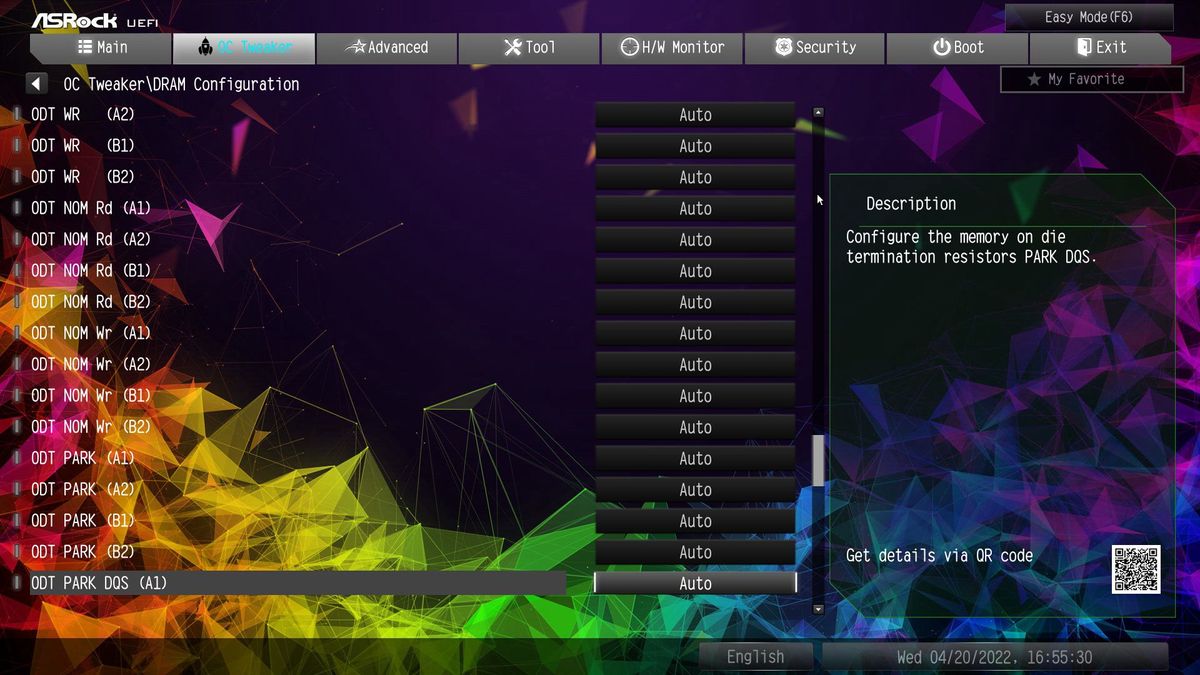The width and height of the screenshot is (1200, 675).
Task: Open the H/W Monitor tab
Action: click(x=672, y=47)
